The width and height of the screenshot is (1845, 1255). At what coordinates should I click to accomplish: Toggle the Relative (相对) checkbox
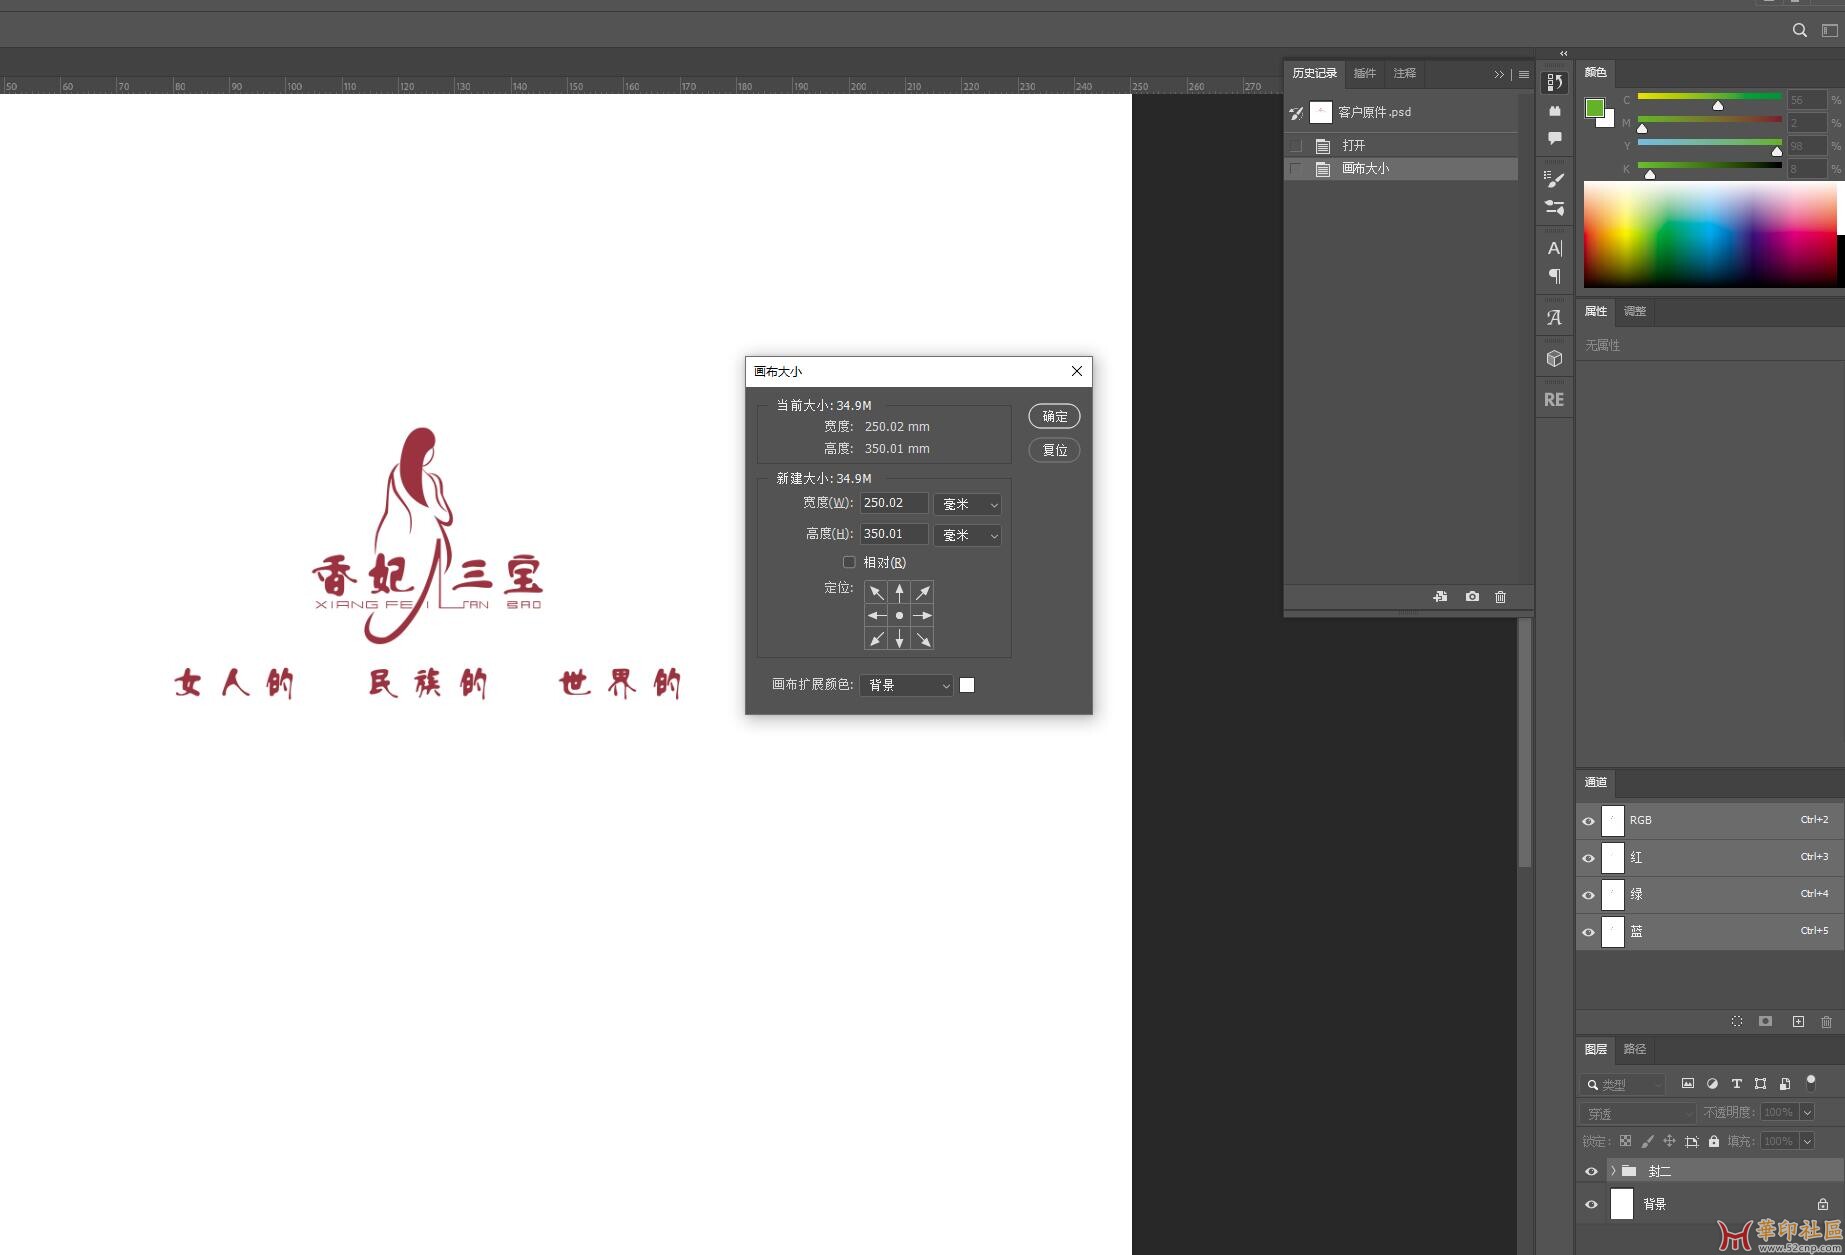(849, 562)
